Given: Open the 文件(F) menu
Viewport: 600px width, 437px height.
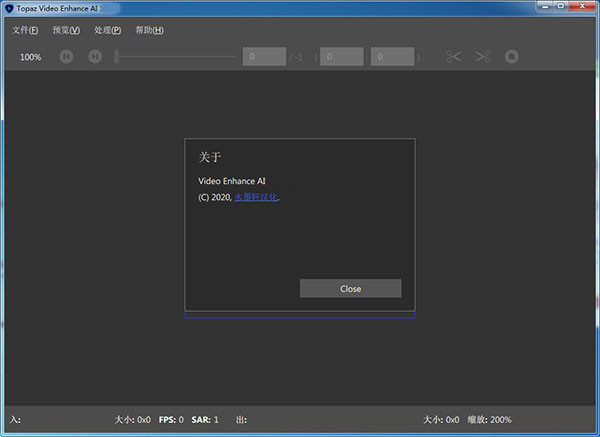Looking at the screenshot, I should tap(25, 30).
